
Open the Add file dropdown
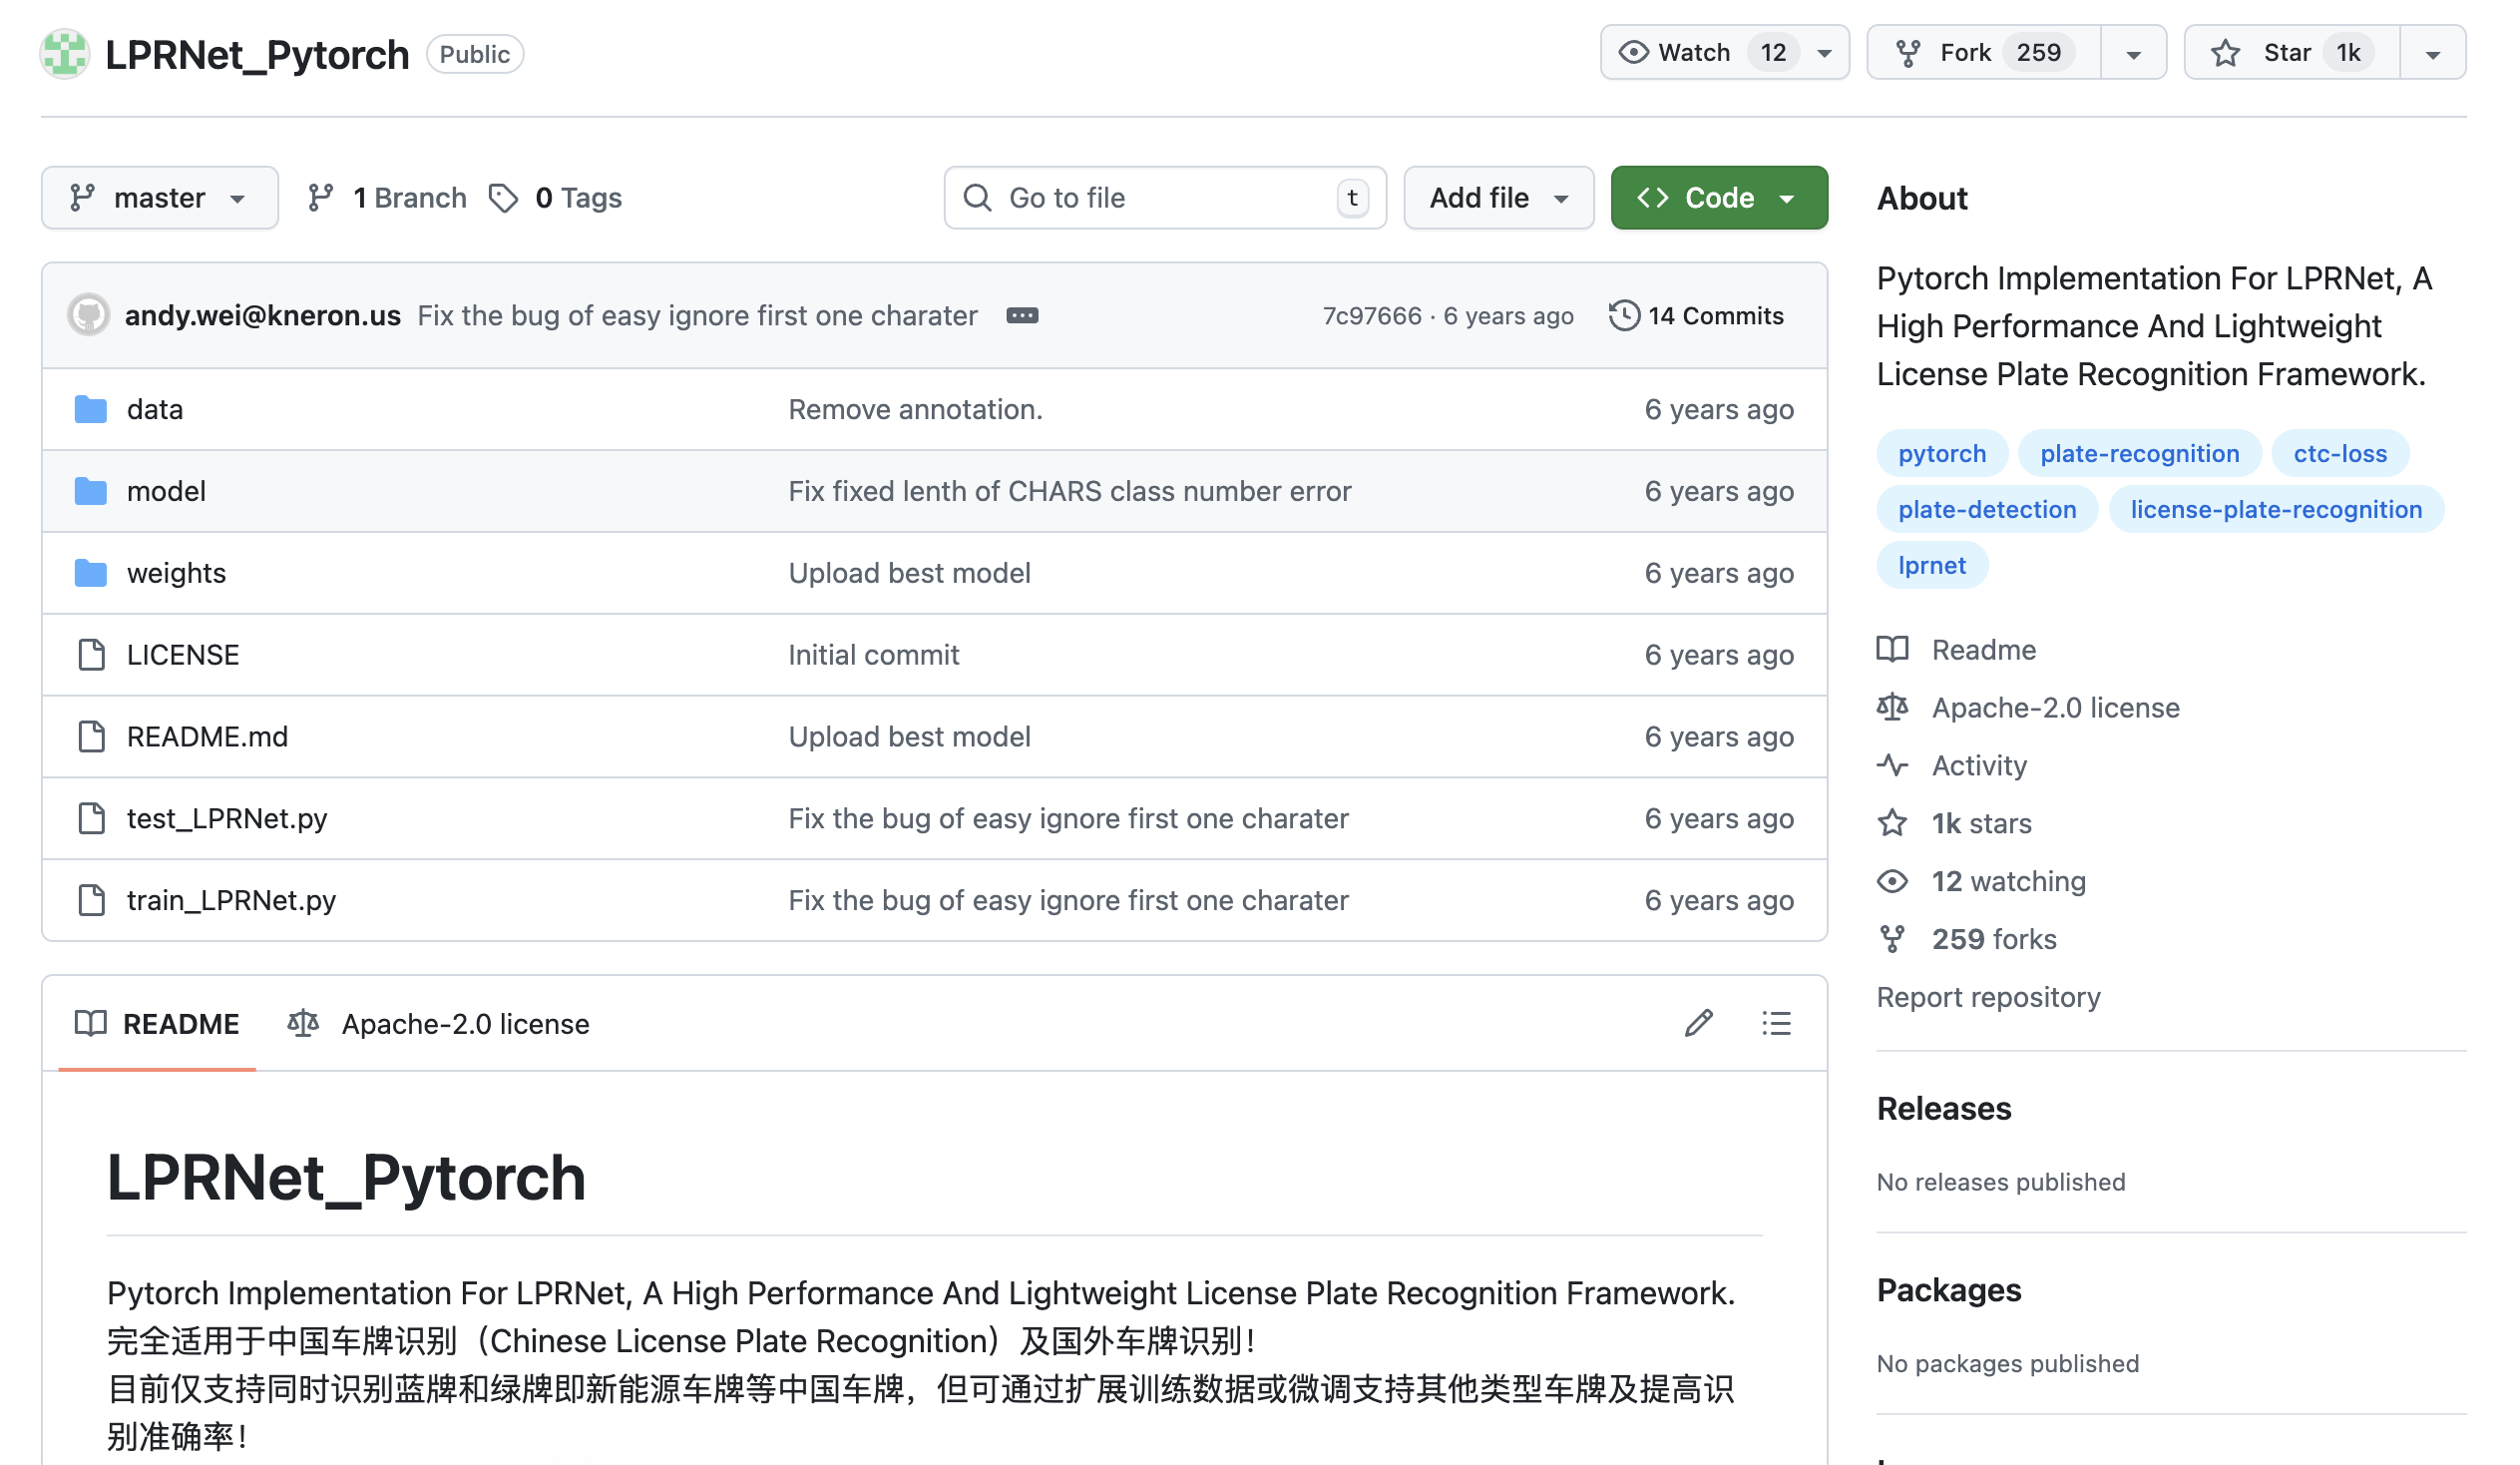pyautogui.click(x=1497, y=198)
